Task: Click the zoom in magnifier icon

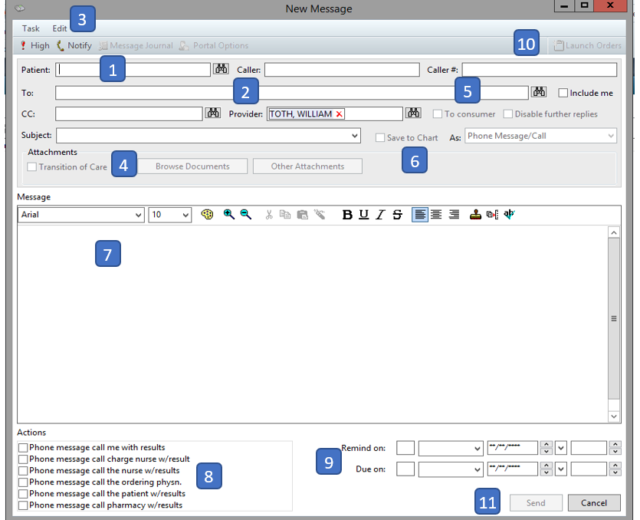Action: pos(229,215)
